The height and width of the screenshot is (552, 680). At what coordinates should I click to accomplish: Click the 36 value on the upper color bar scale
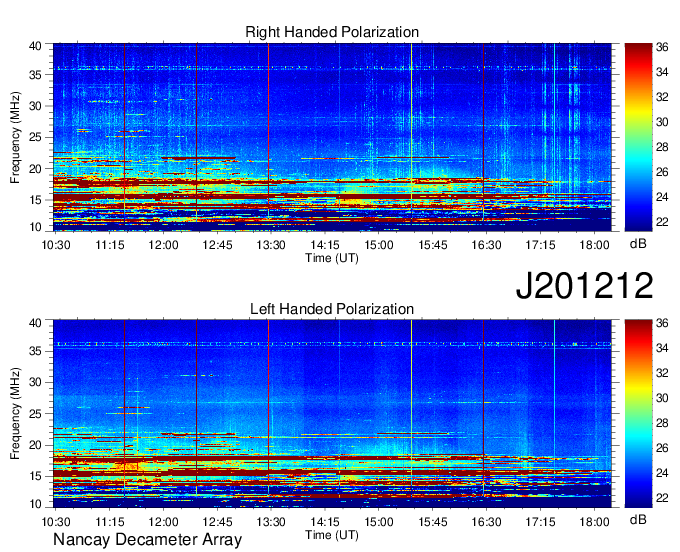(662, 47)
